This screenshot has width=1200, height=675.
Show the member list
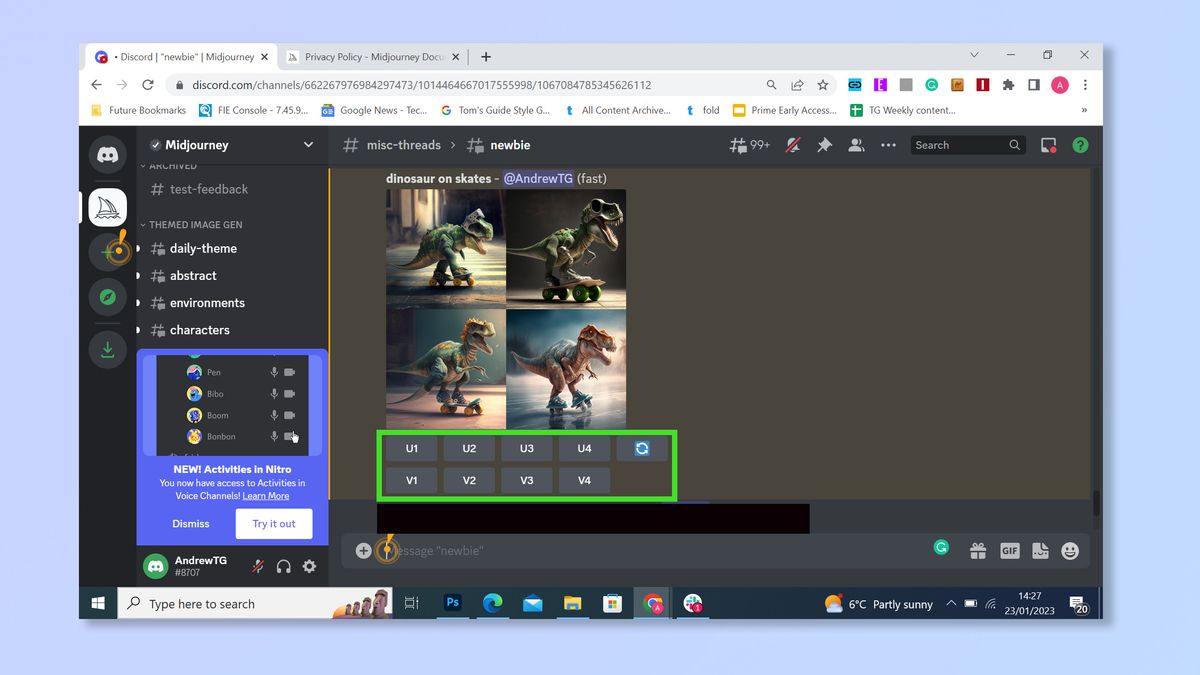coord(856,145)
